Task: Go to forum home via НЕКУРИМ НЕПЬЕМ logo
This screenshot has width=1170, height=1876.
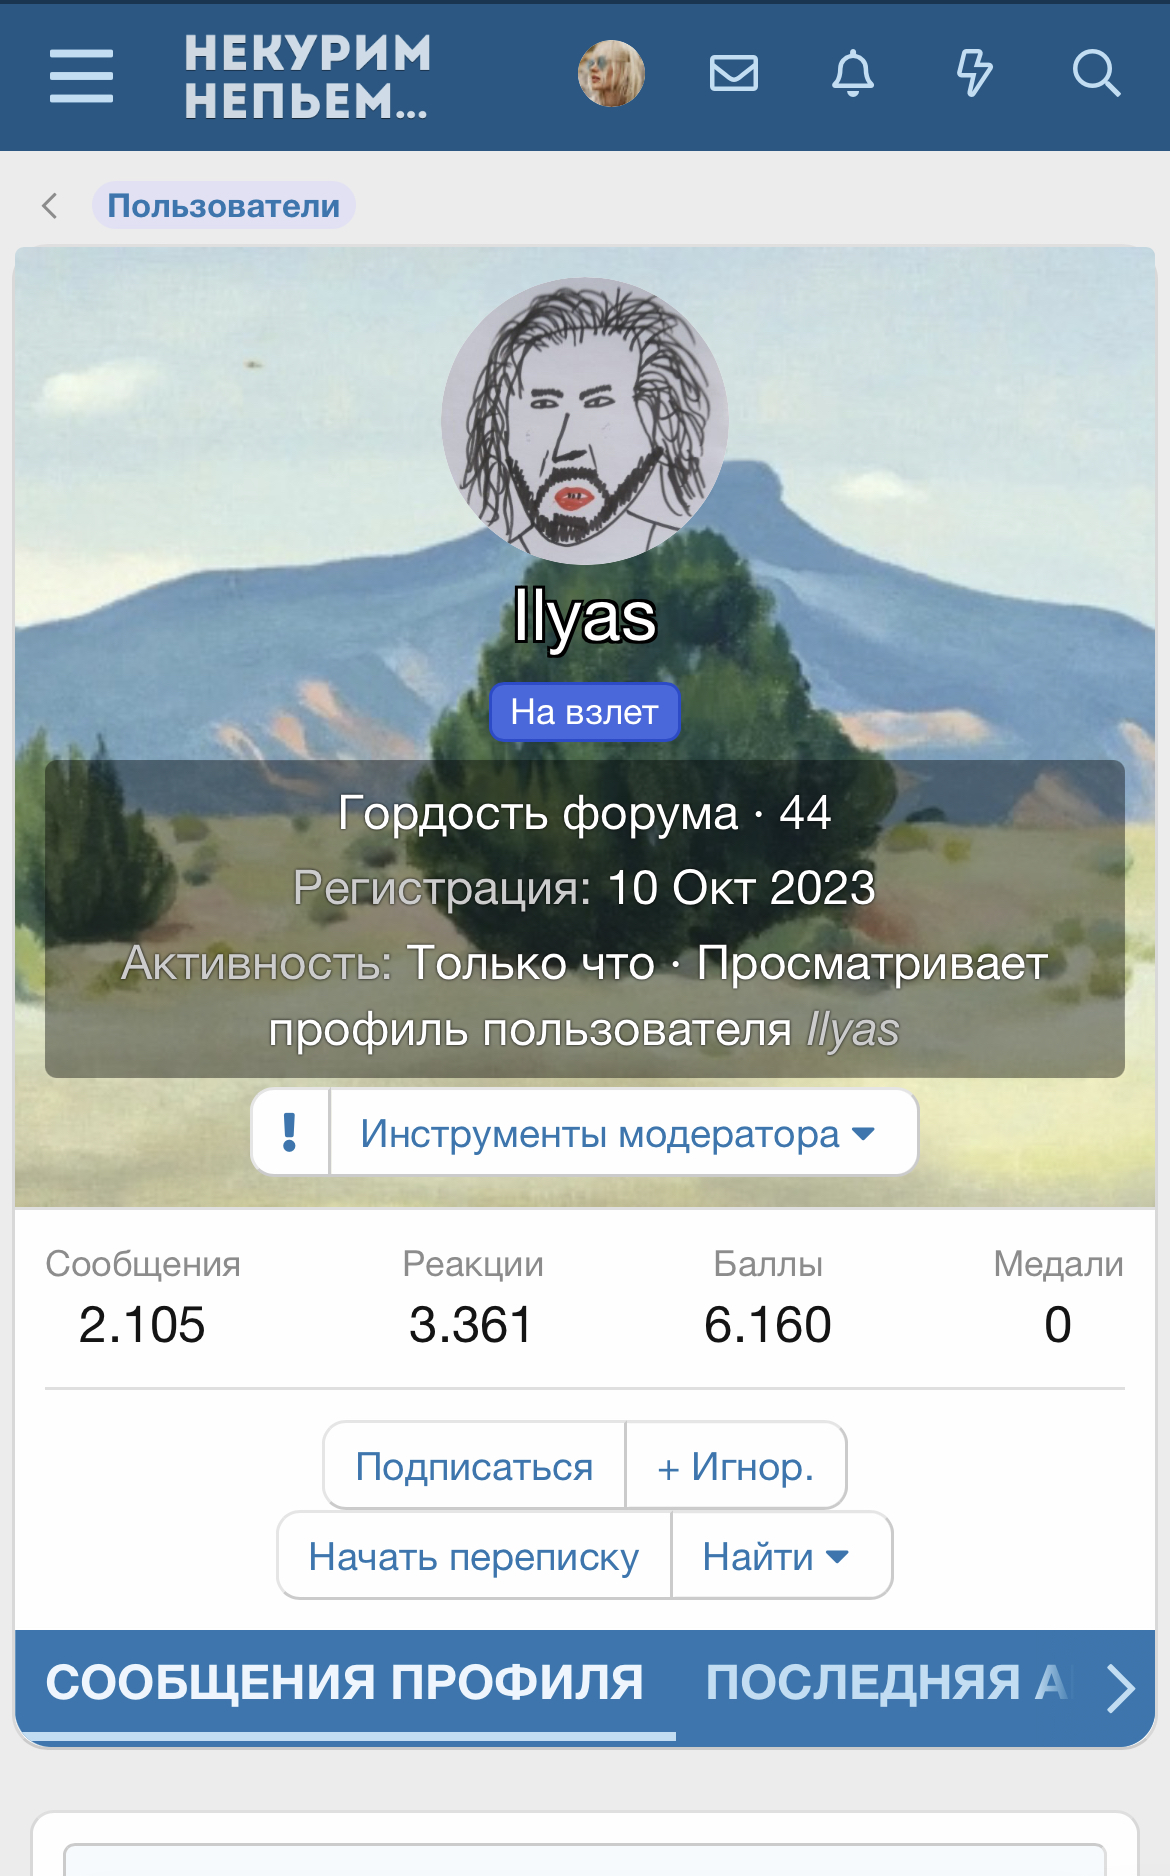Action: [307, 77]
